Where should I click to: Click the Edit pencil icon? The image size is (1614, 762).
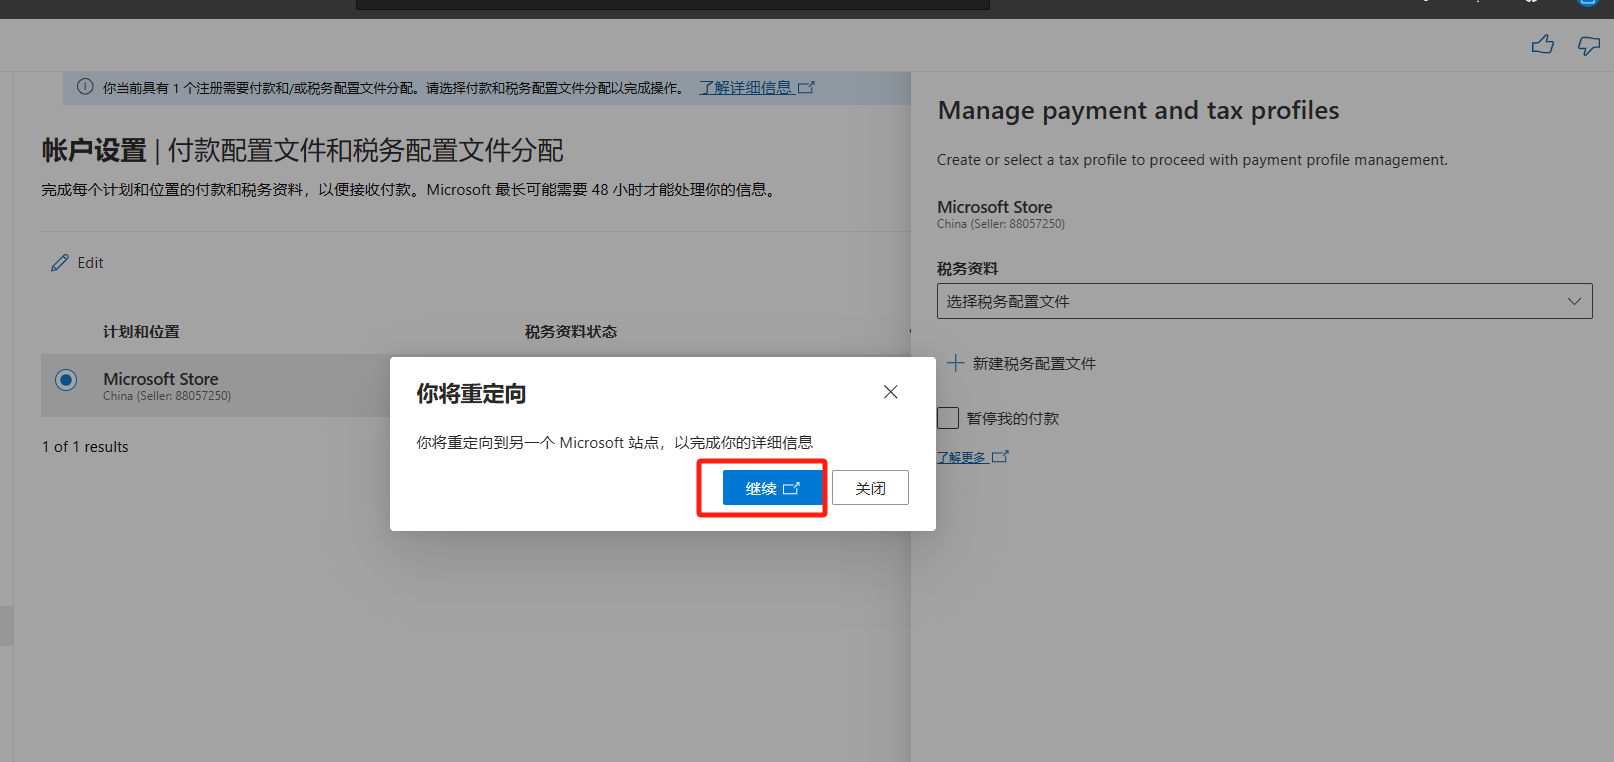click(x=60, y=263)
